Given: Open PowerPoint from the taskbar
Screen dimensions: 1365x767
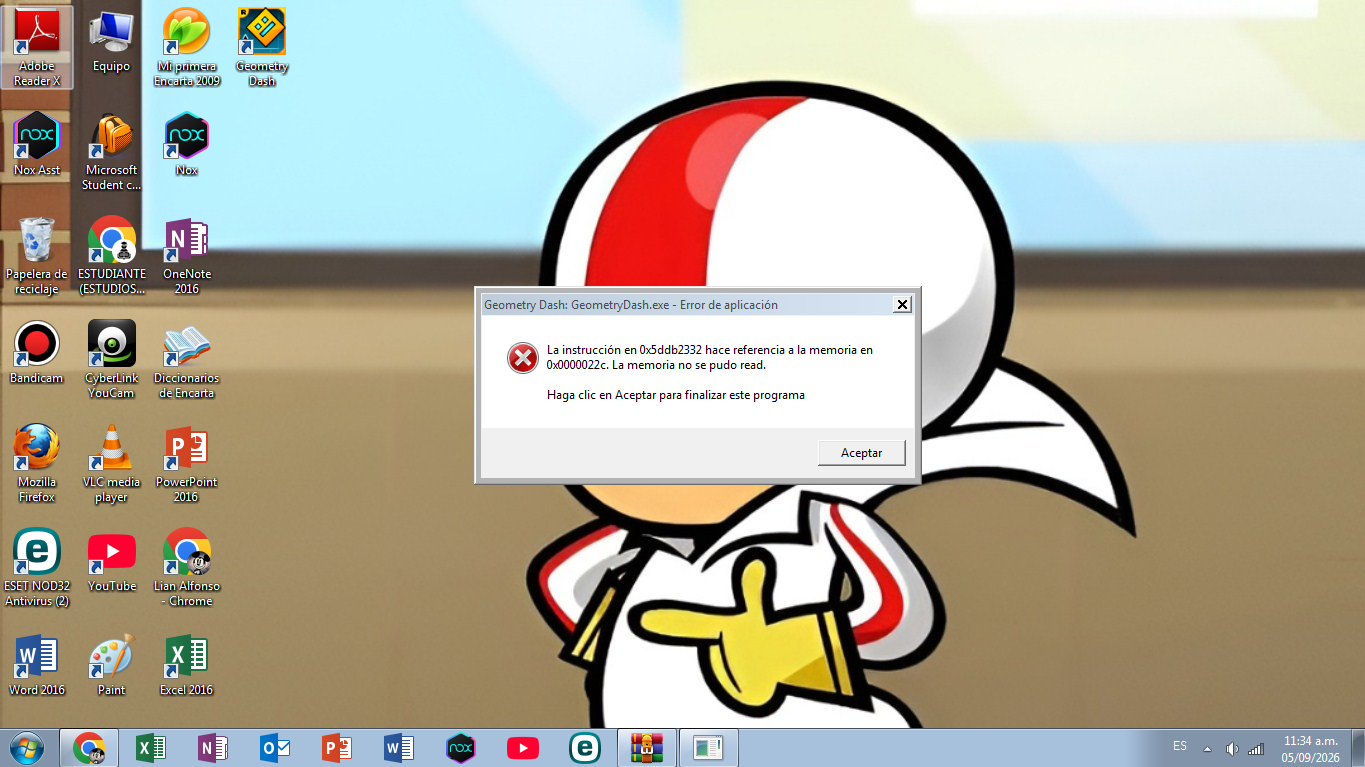Looking at the screenshot, I should coord(337,748).
